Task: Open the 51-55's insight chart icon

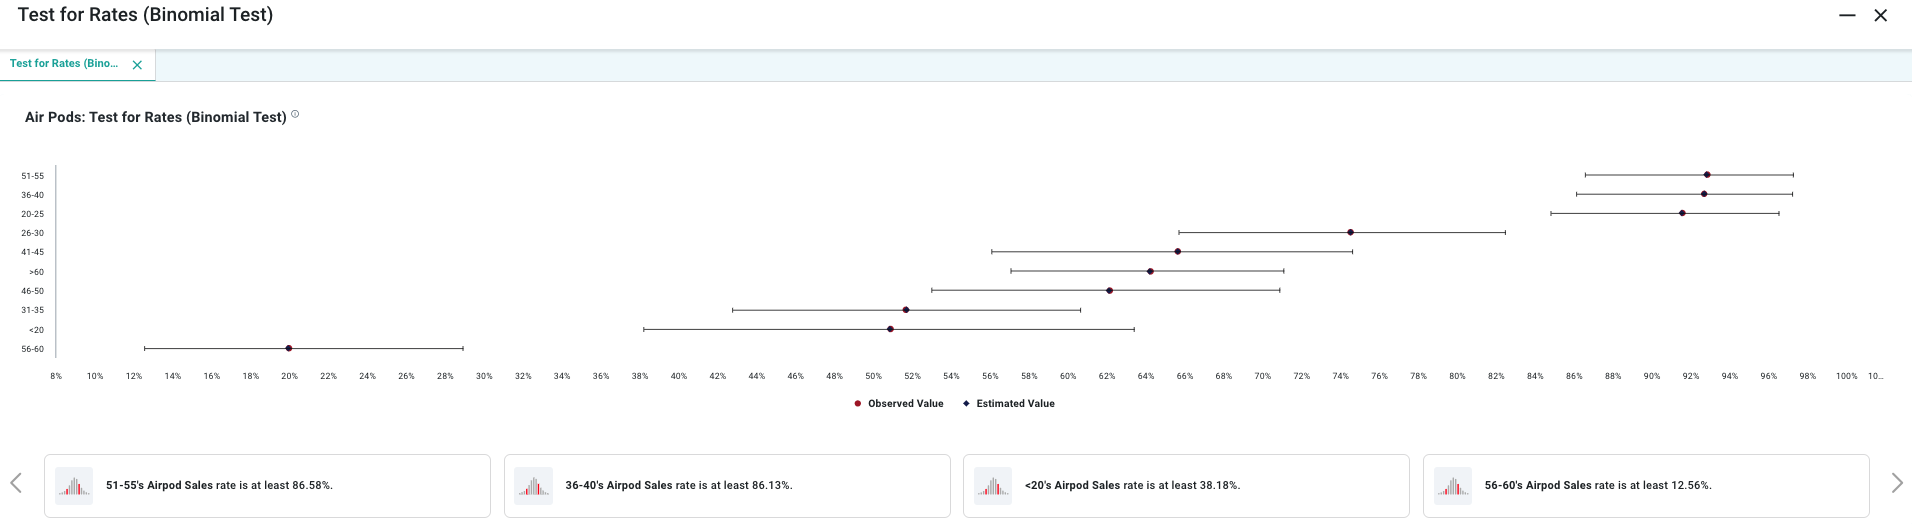Action: (74, 486)
